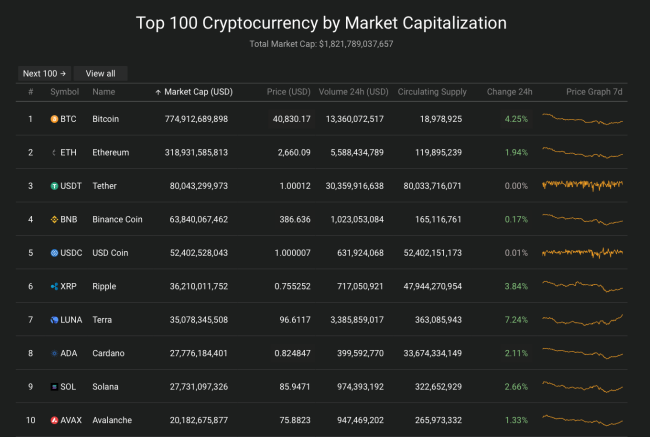Viewport: 650px width, 437px height.
Task: Open the Binance Coin name link
Action: coord(117,219)
